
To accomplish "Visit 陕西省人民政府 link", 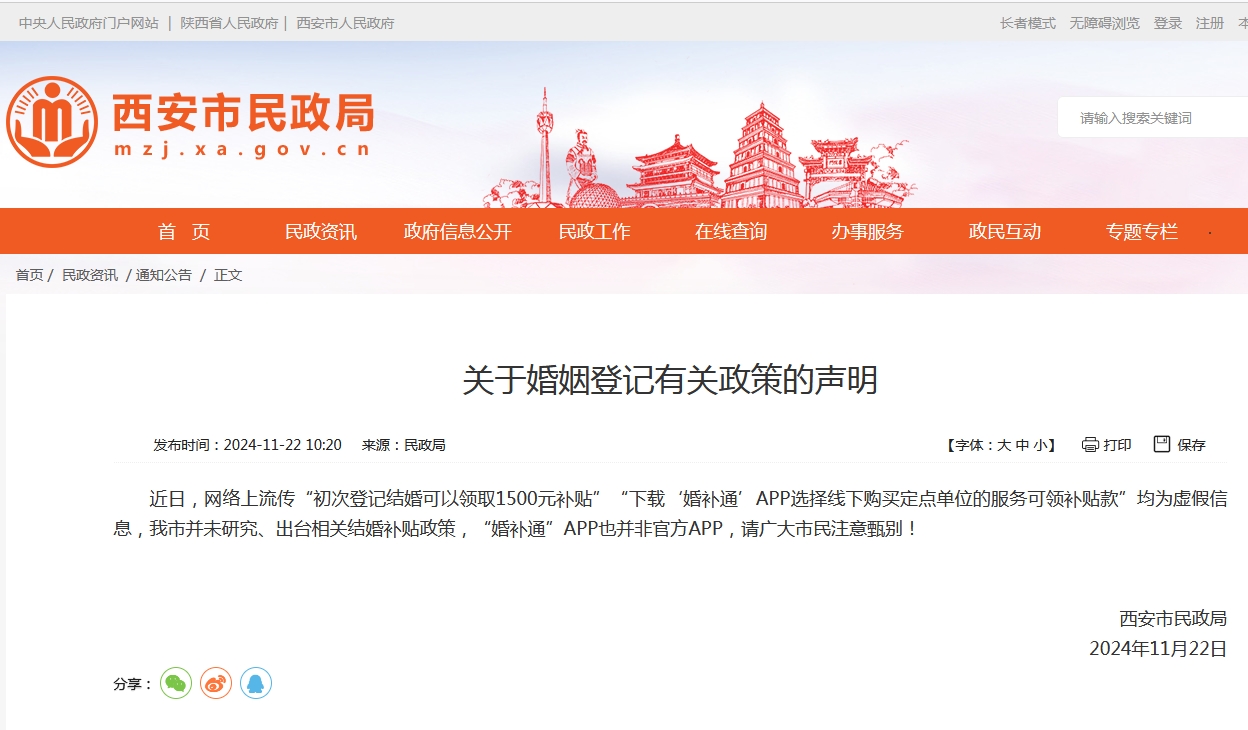I will tap(229, 23).
